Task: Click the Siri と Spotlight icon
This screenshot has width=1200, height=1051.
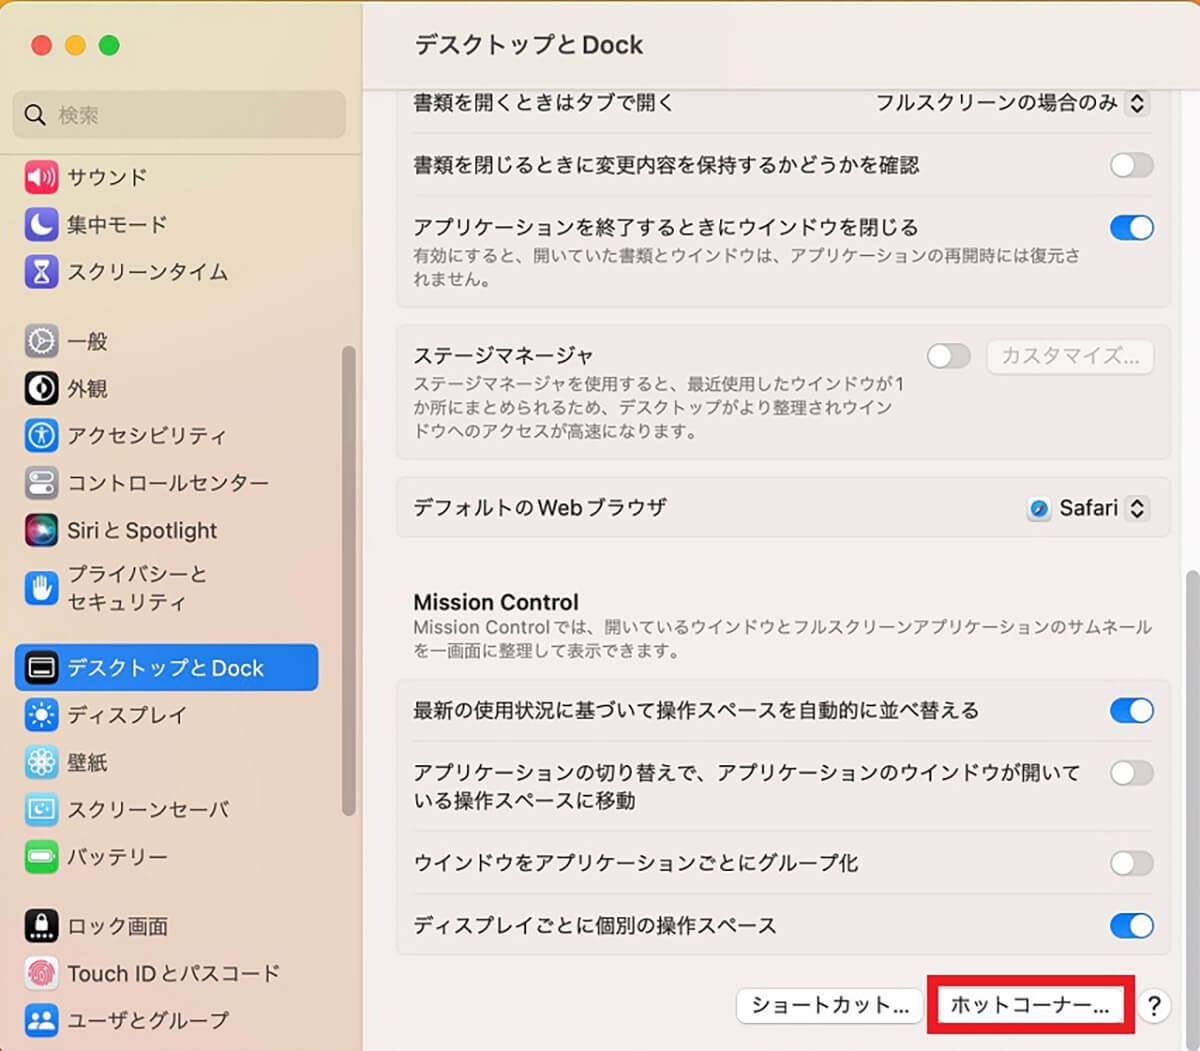Action: (x=41, y=530)
